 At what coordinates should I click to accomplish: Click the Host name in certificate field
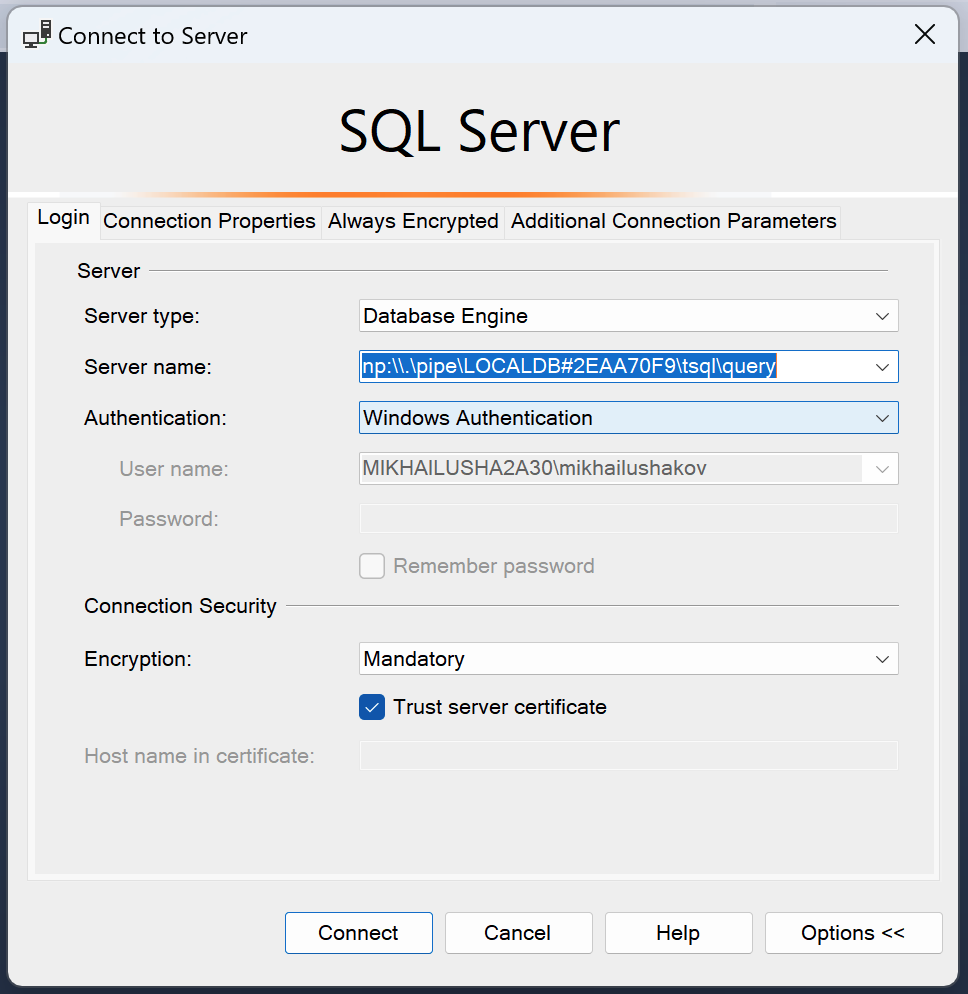click(x=628, y=756)
